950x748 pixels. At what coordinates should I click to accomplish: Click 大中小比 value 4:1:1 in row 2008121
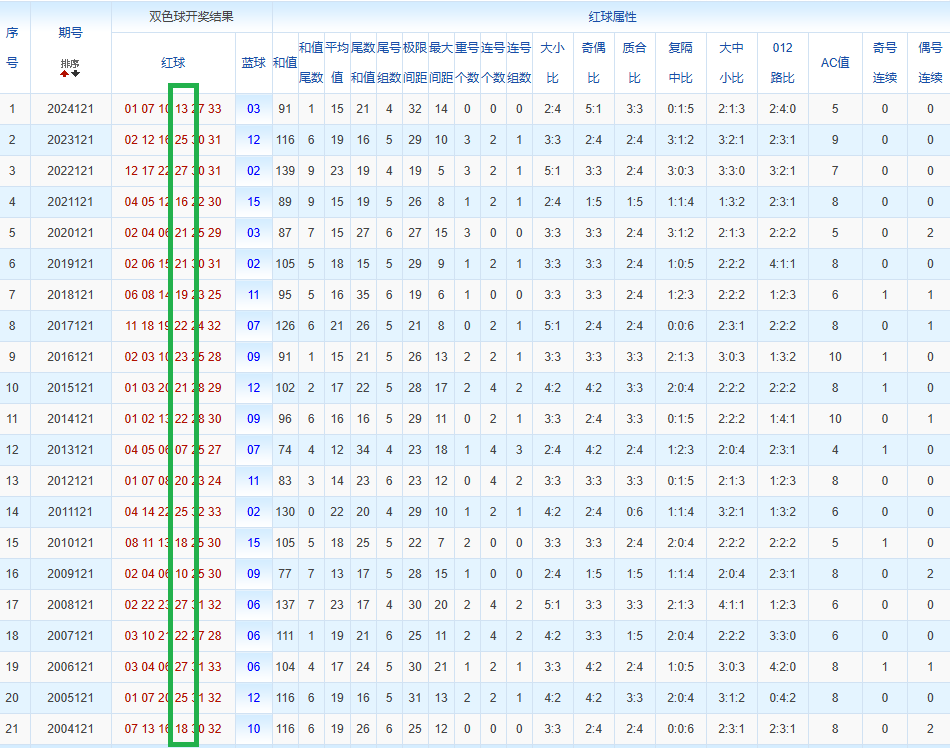[x=731, y=604]
